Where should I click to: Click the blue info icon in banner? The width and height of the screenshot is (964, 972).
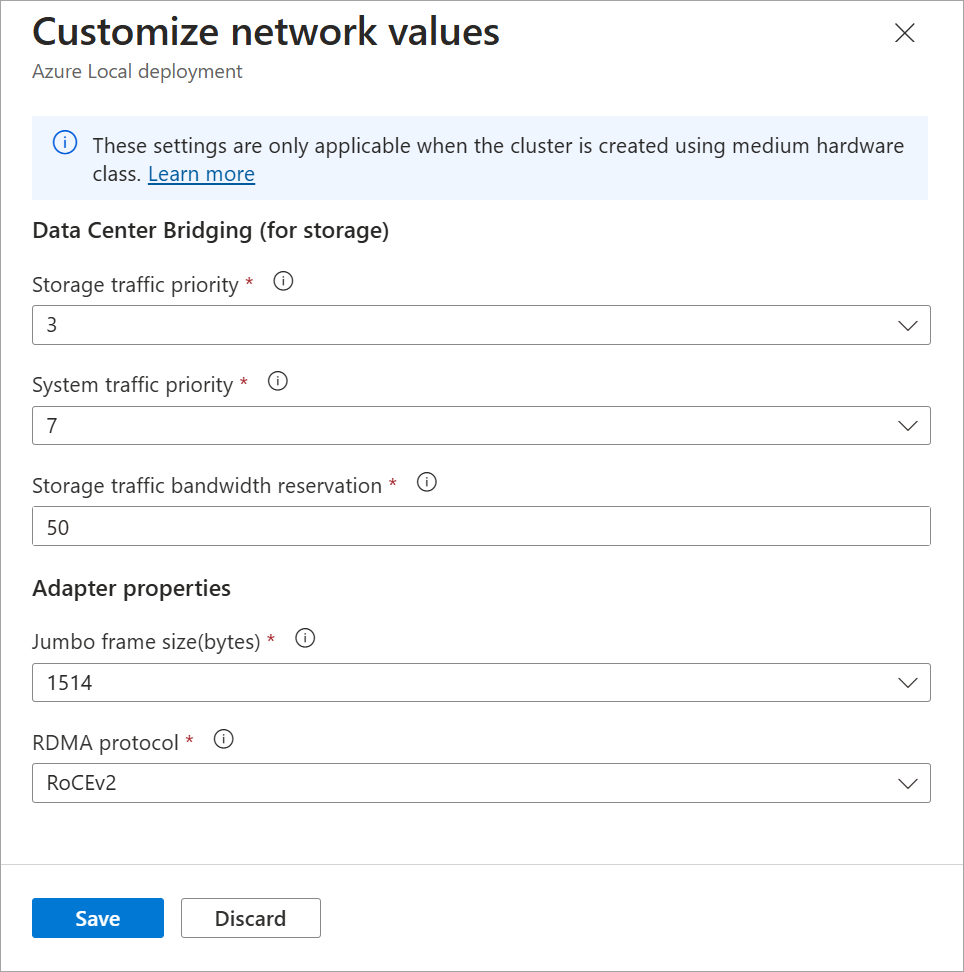[65, 144]
